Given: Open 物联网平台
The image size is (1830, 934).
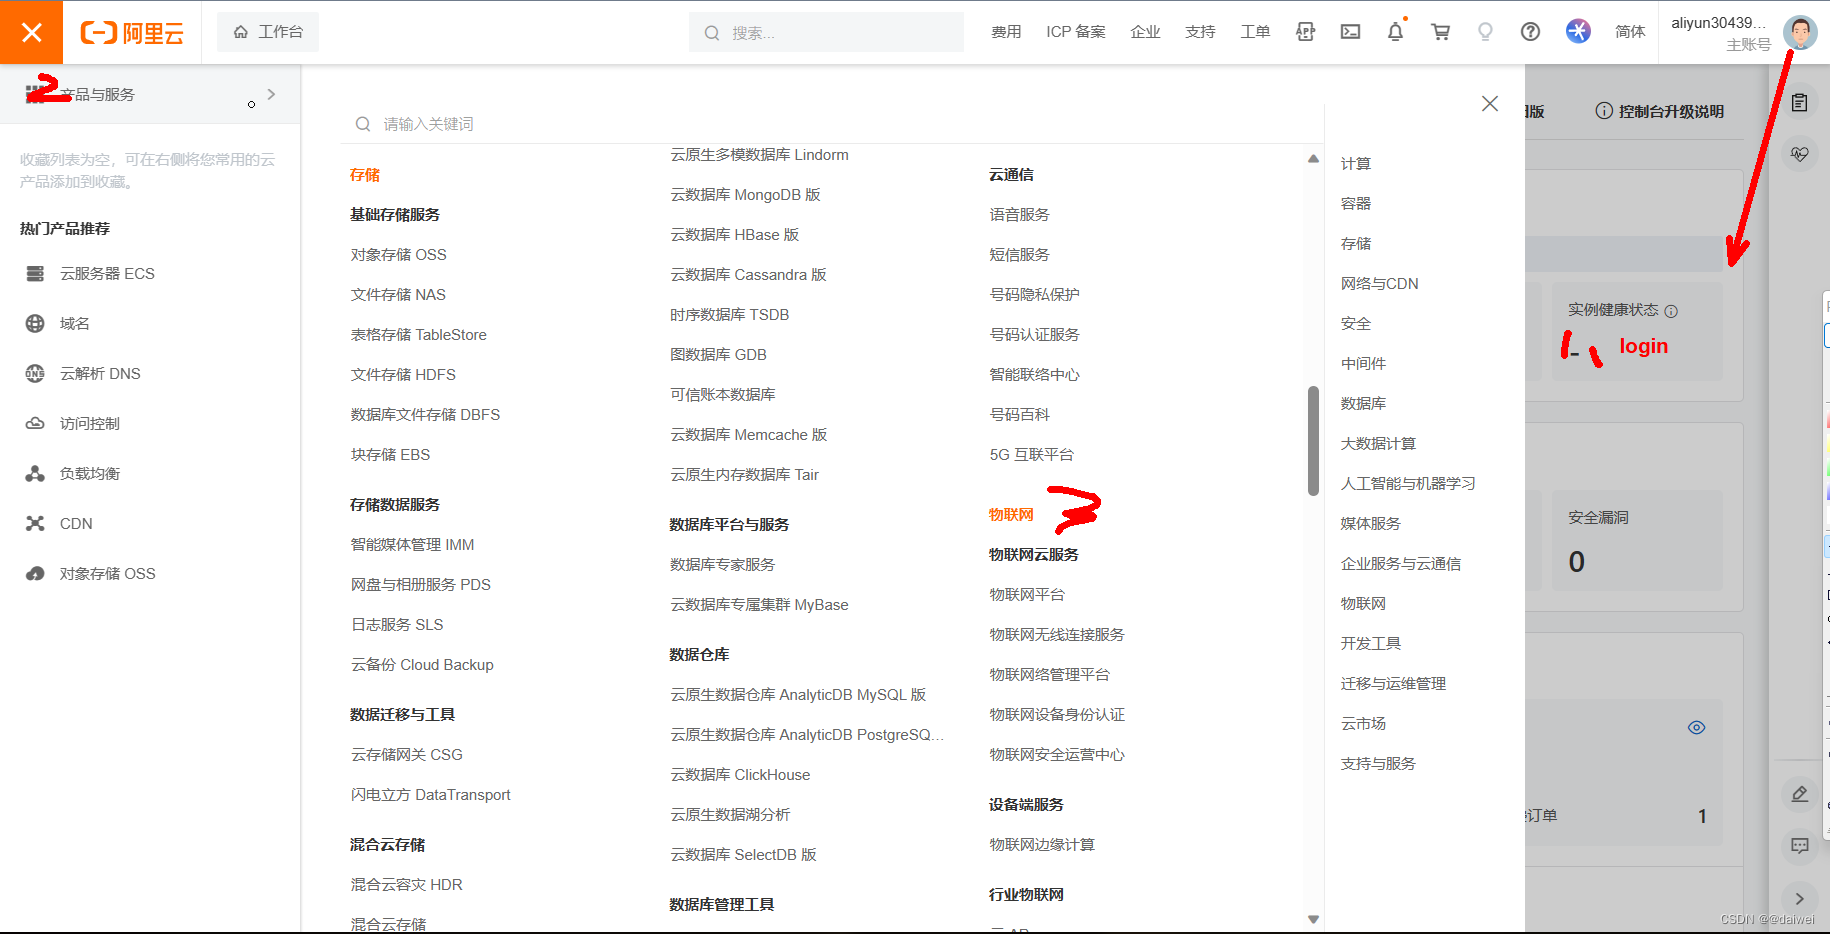Looking at the screenshot, I should coord(1027,595).
